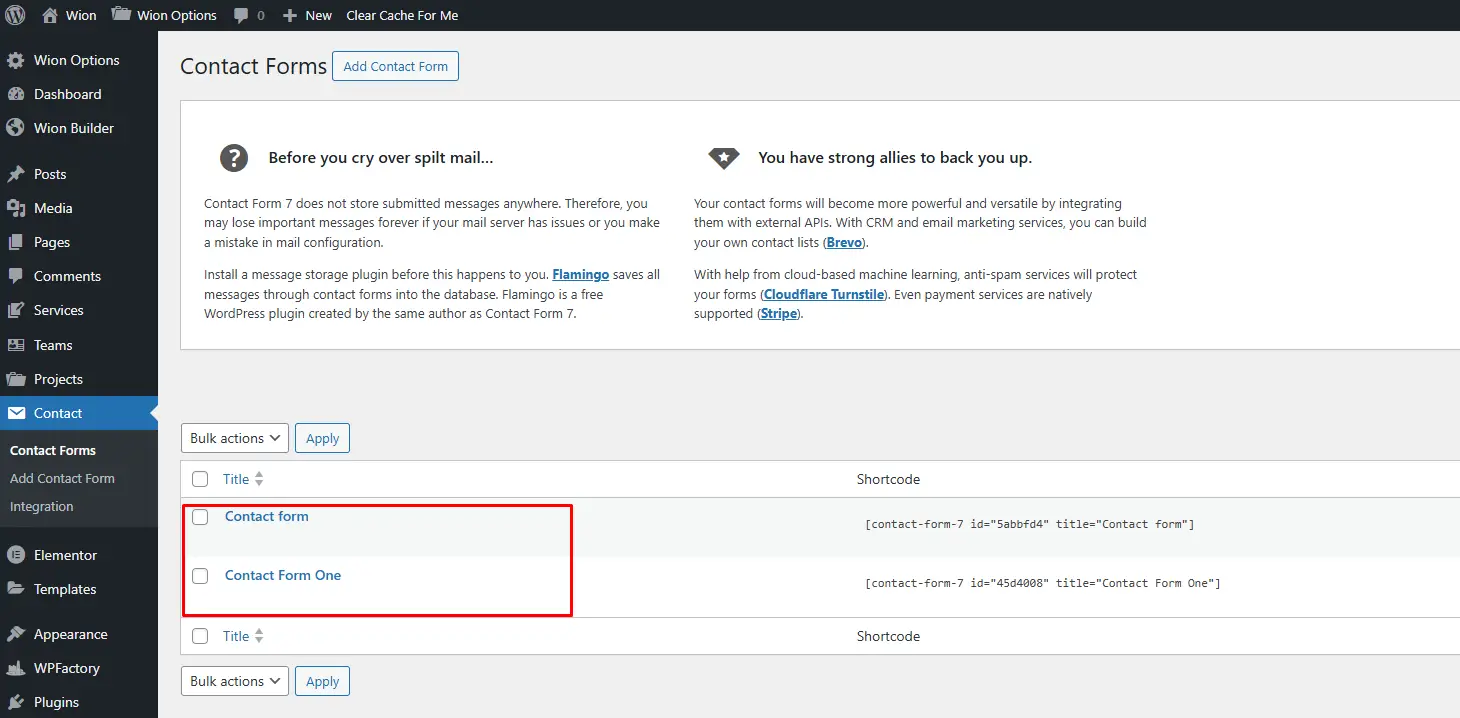The height and width of the screenshot is (718, 1460).
Task: Open the Wion home icon
Action: 50,15
